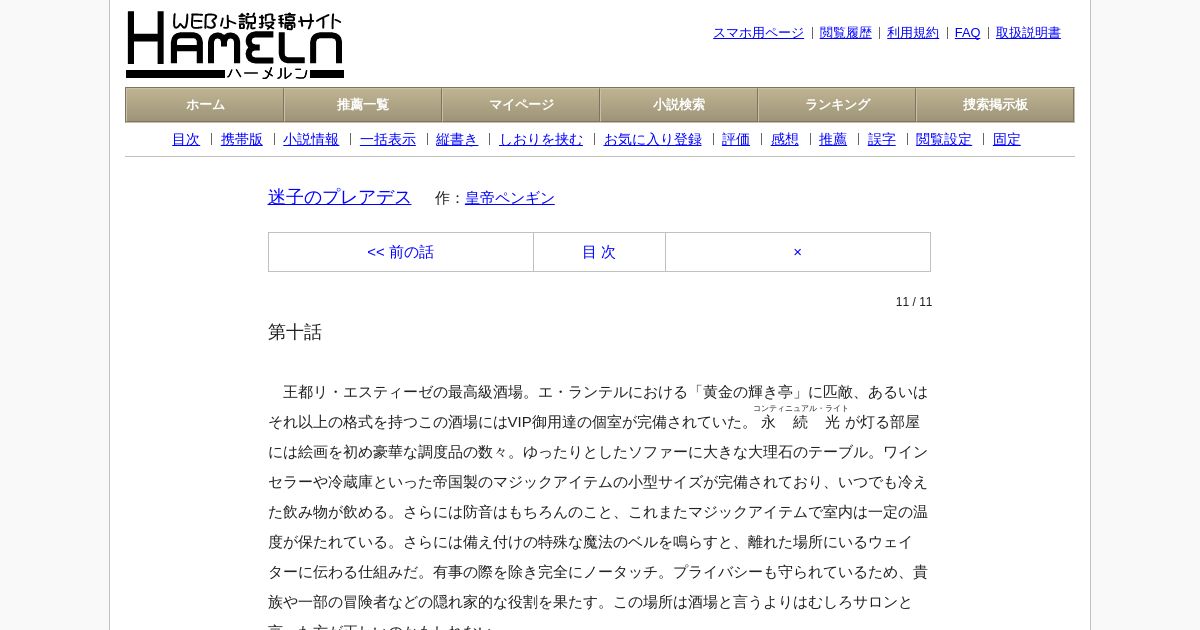Go to previous chapter << 前の話
This screenshot has height=630, width=1200.
click(x=401, y=252)
